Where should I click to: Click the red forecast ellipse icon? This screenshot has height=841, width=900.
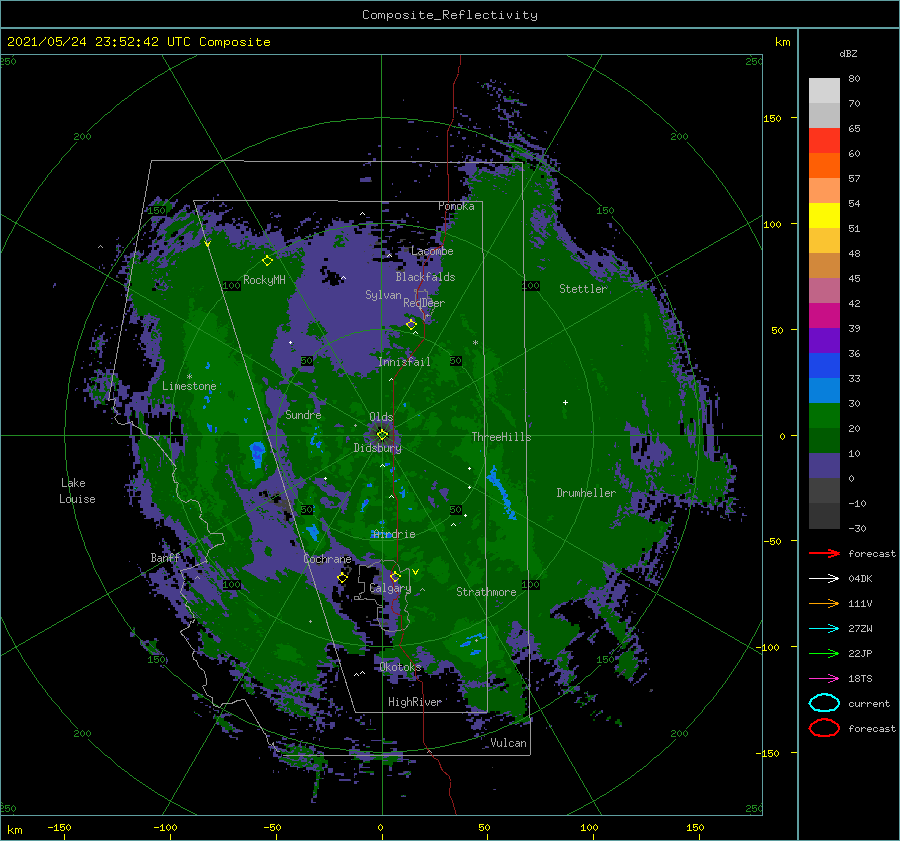point(824,728)
